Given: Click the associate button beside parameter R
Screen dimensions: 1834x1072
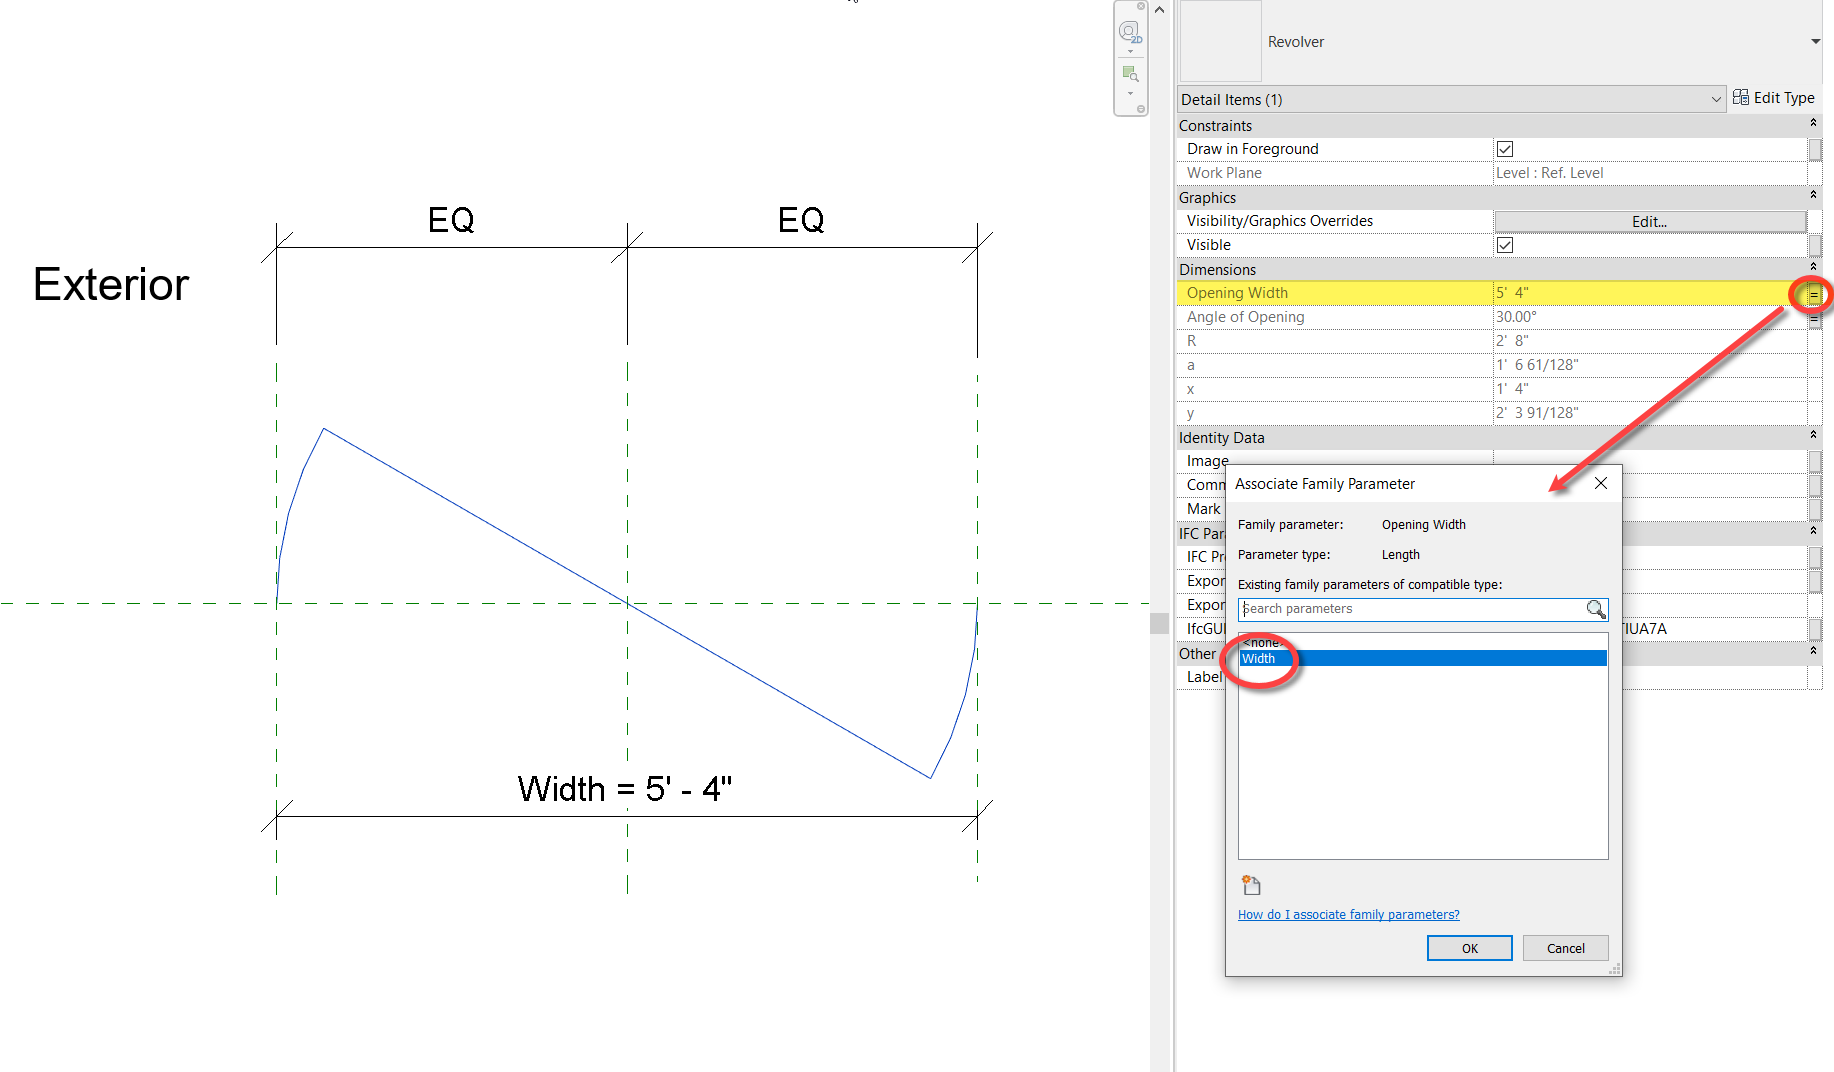Looking at the screenshot, I should coord(1815,342).
